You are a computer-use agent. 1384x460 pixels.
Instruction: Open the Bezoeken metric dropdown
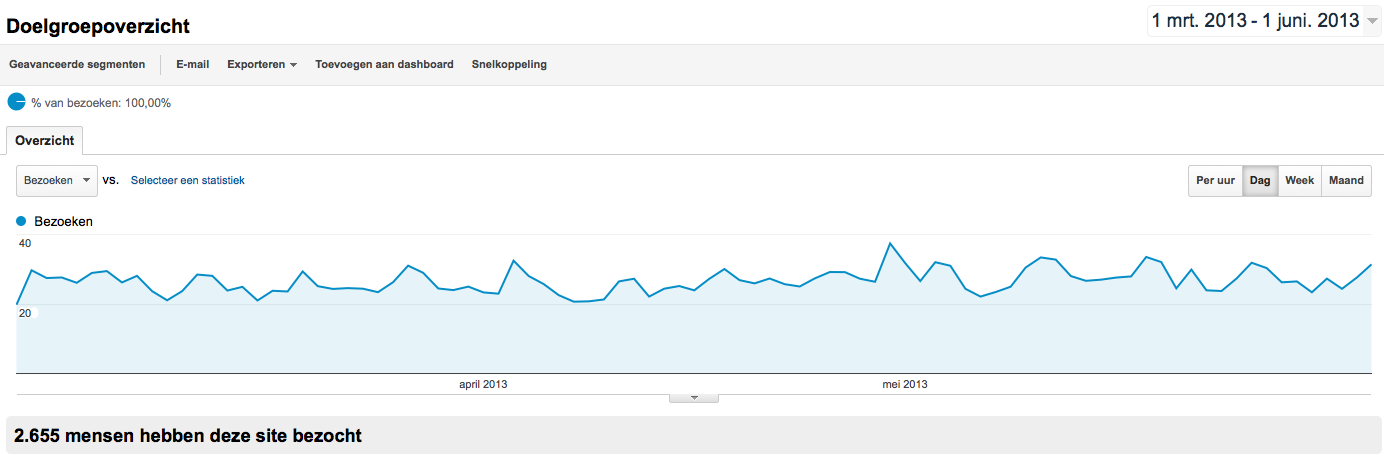click(57, 180)
